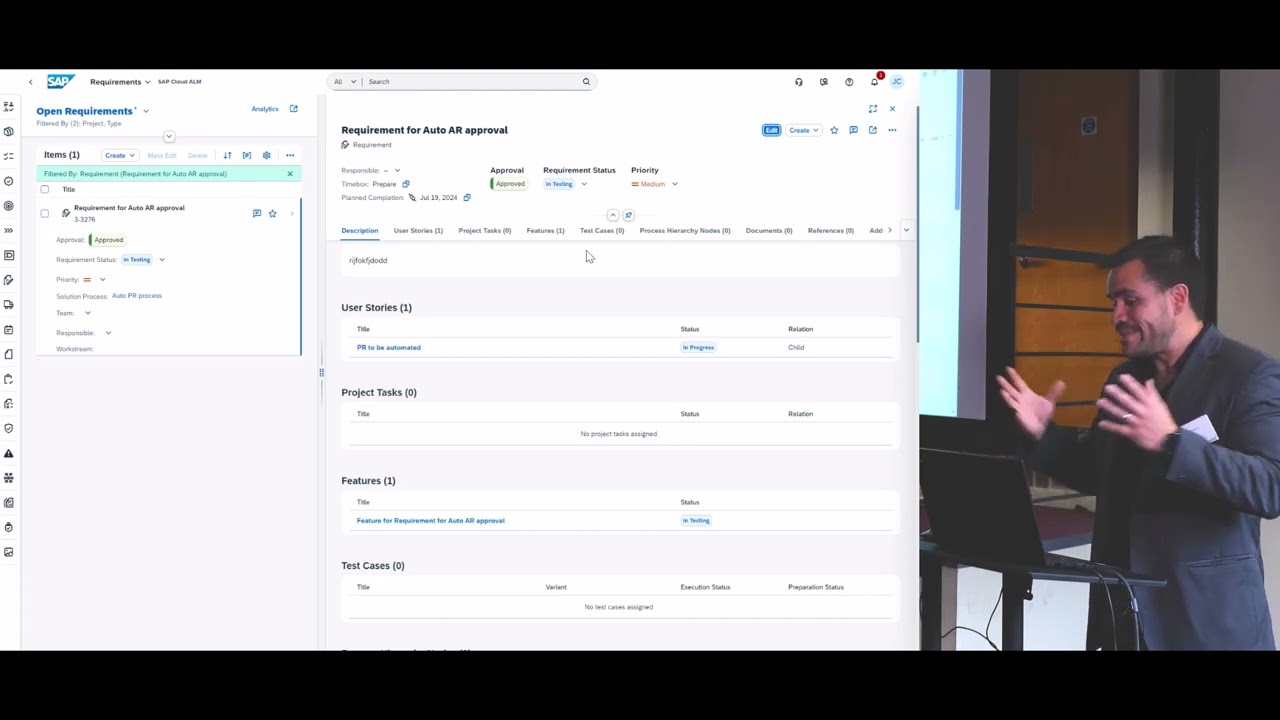Remove the Filtered By Requirement banner
This screenshot has height=720, width=1280.
click(290, 174)
